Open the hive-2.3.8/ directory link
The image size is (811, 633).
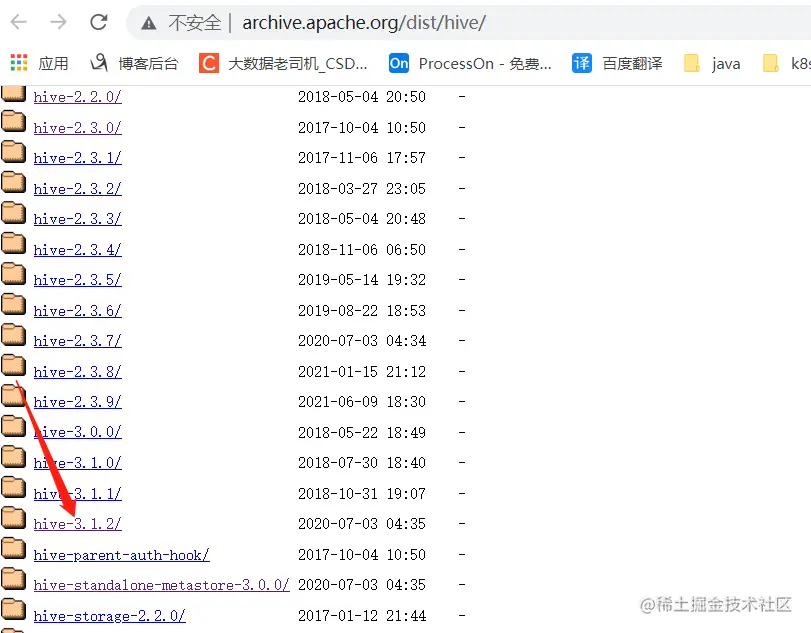click(78, 372)
